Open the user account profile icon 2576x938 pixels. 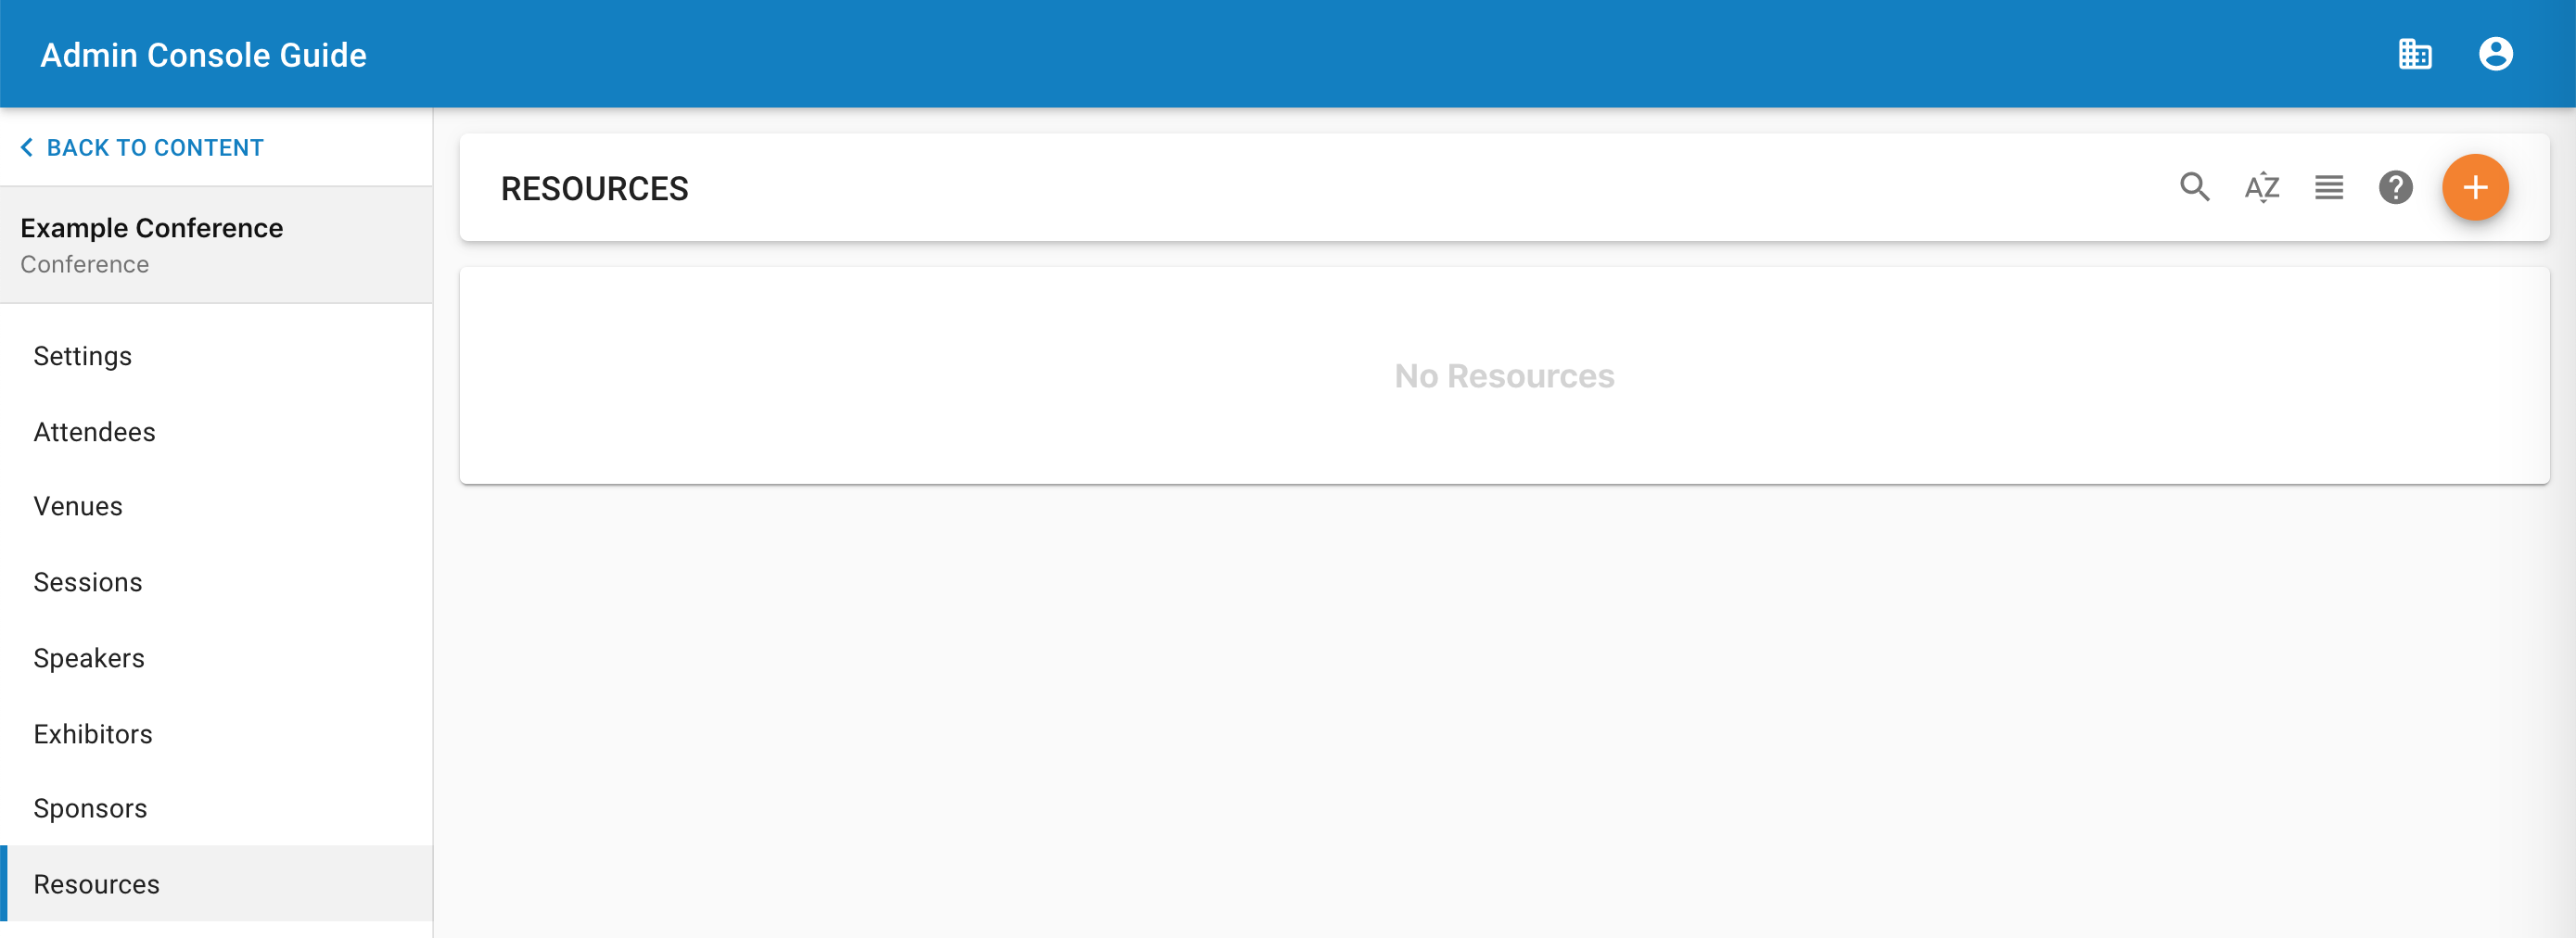[2495, 54]
